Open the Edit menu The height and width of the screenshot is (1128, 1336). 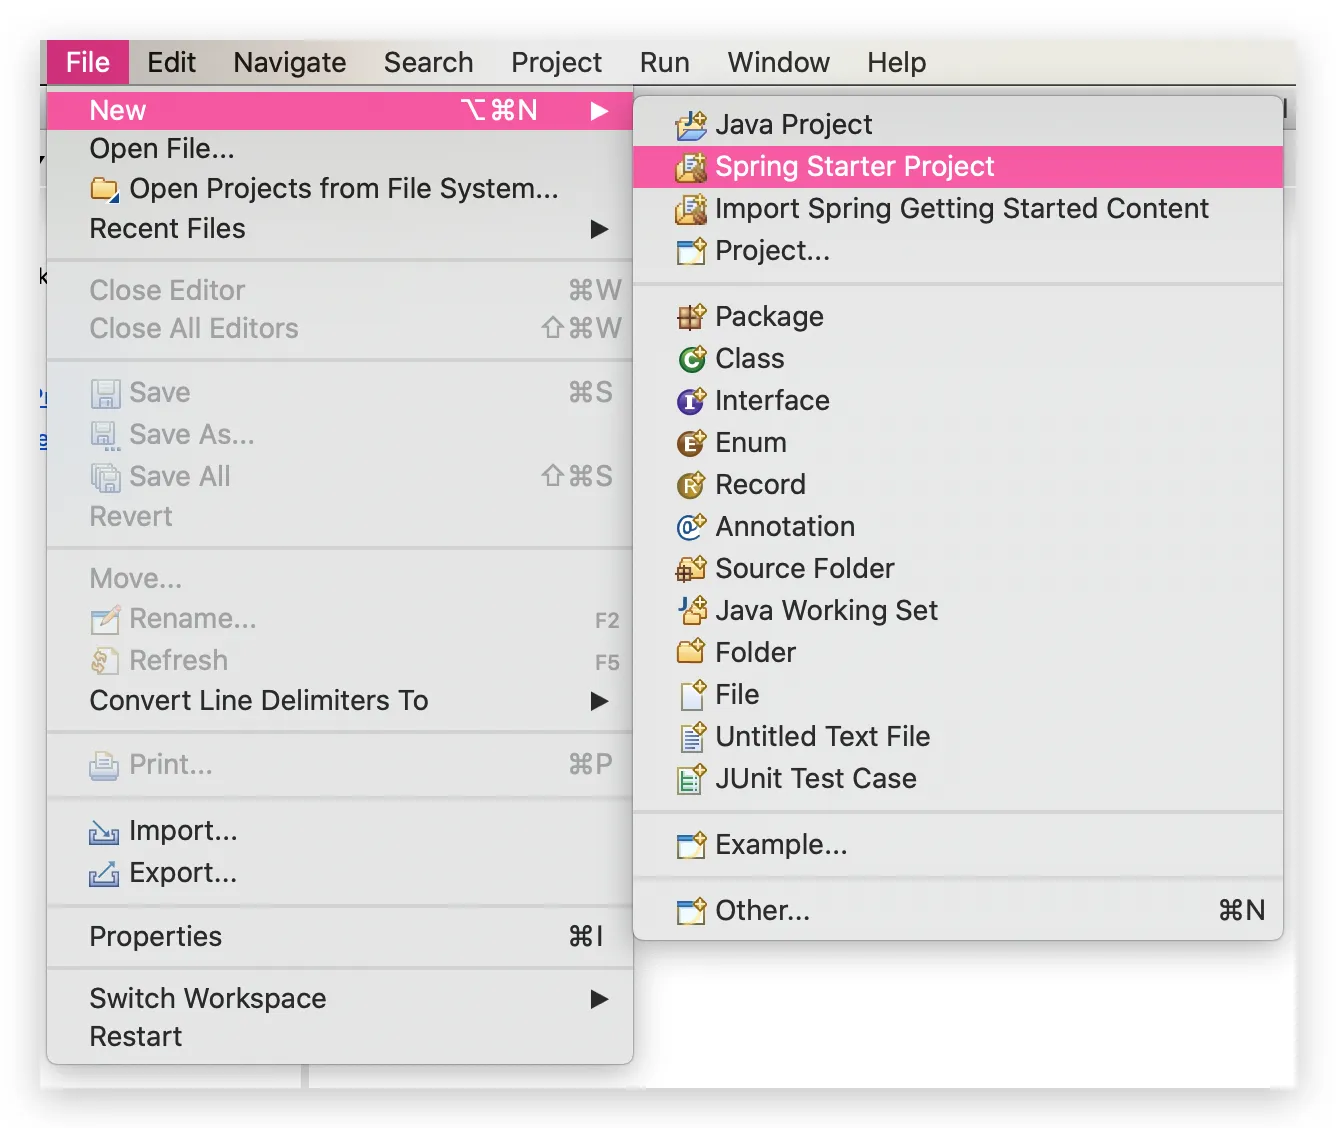click(x=172, y=62)
